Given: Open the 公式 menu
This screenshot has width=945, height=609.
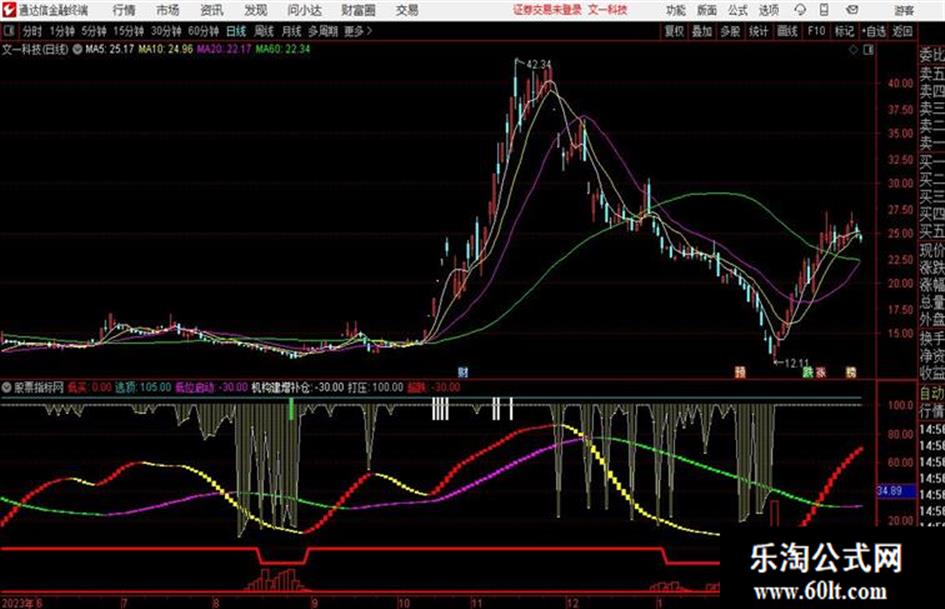Looking at the screenshot, I should 738,10.
